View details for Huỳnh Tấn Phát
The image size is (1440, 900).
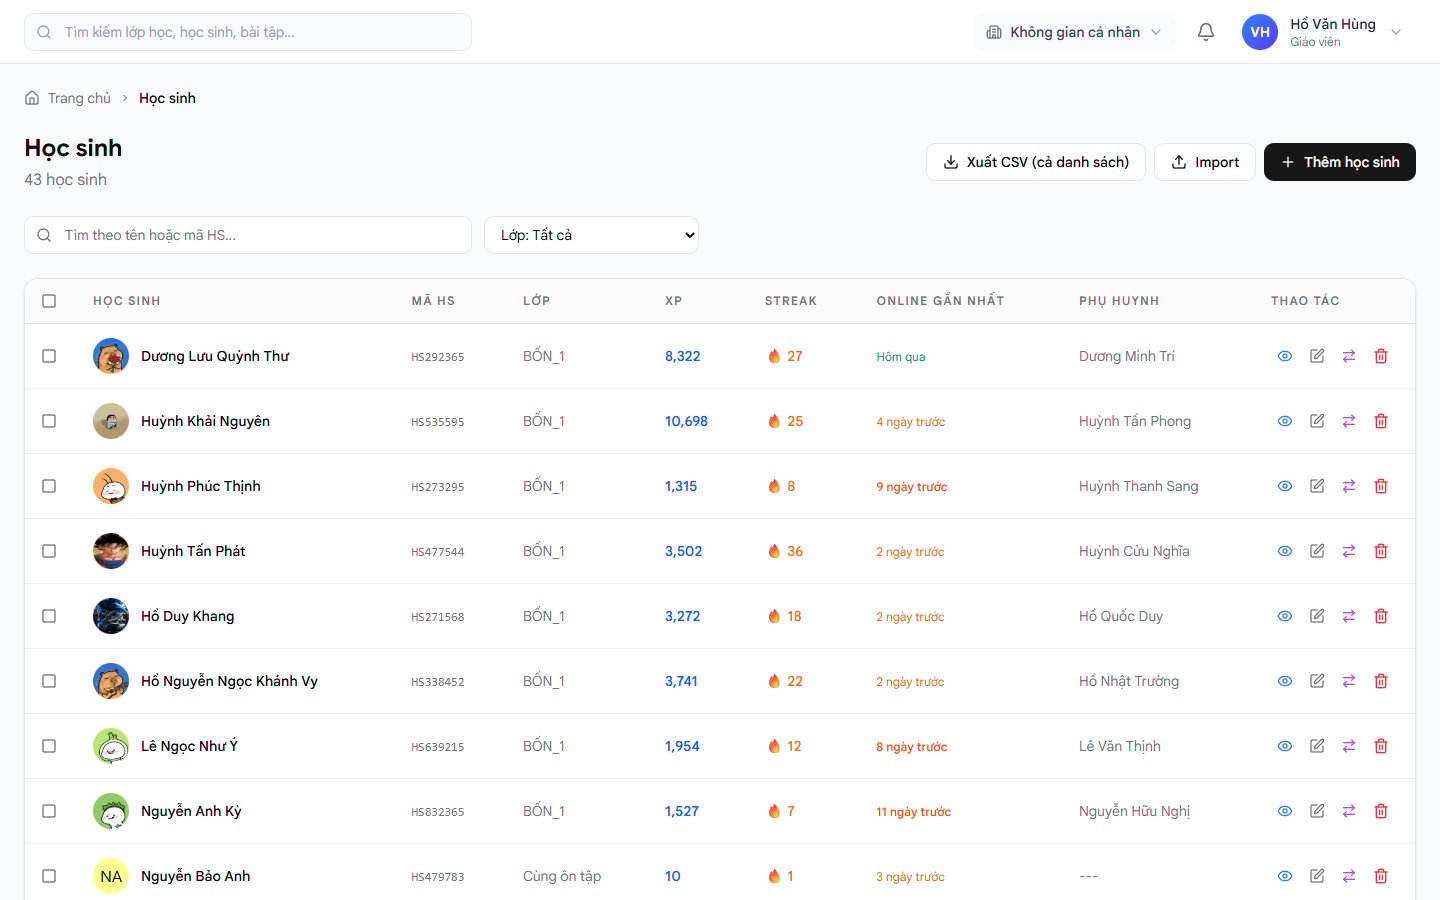1285,551
